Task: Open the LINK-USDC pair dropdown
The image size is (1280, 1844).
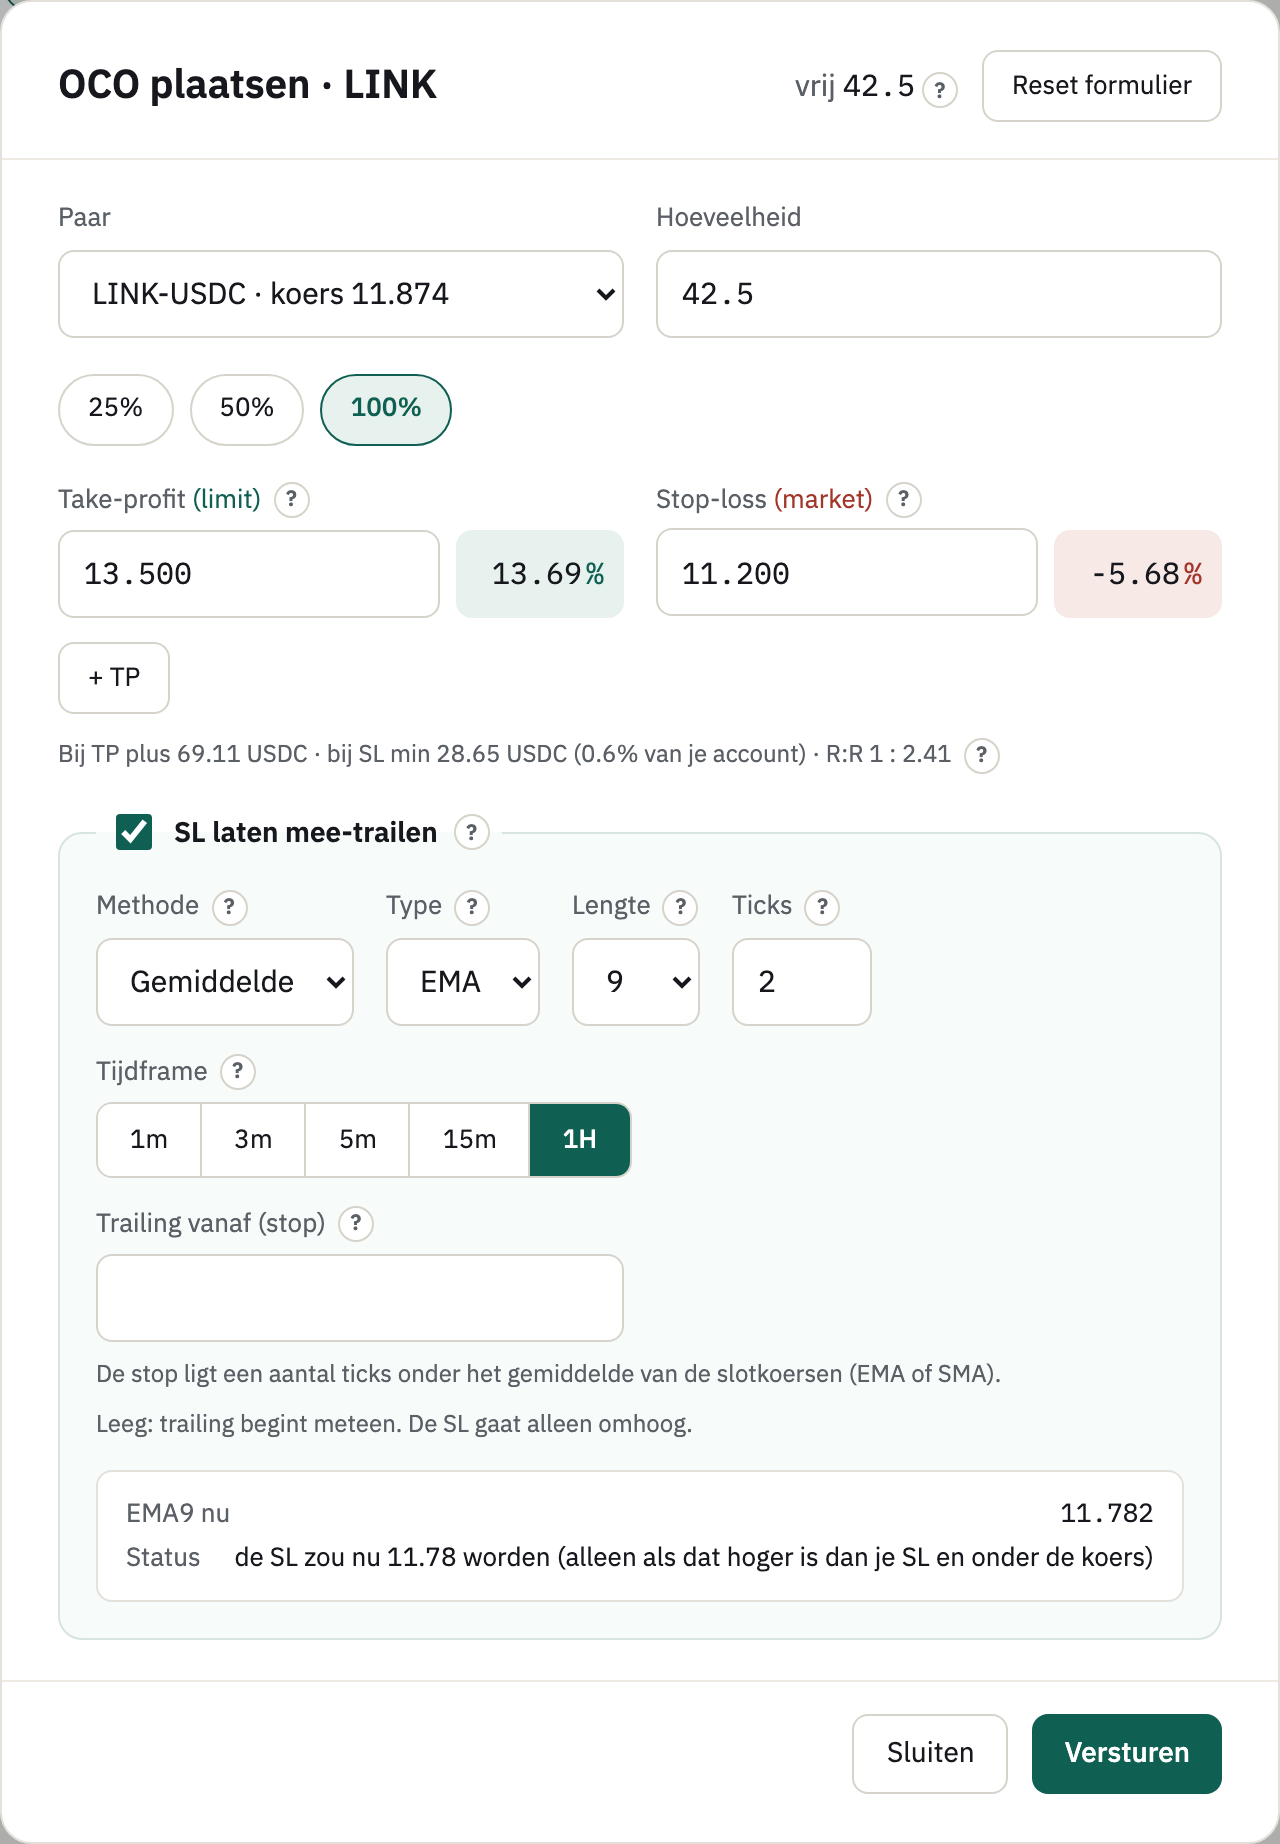Action: pos(341,294)
